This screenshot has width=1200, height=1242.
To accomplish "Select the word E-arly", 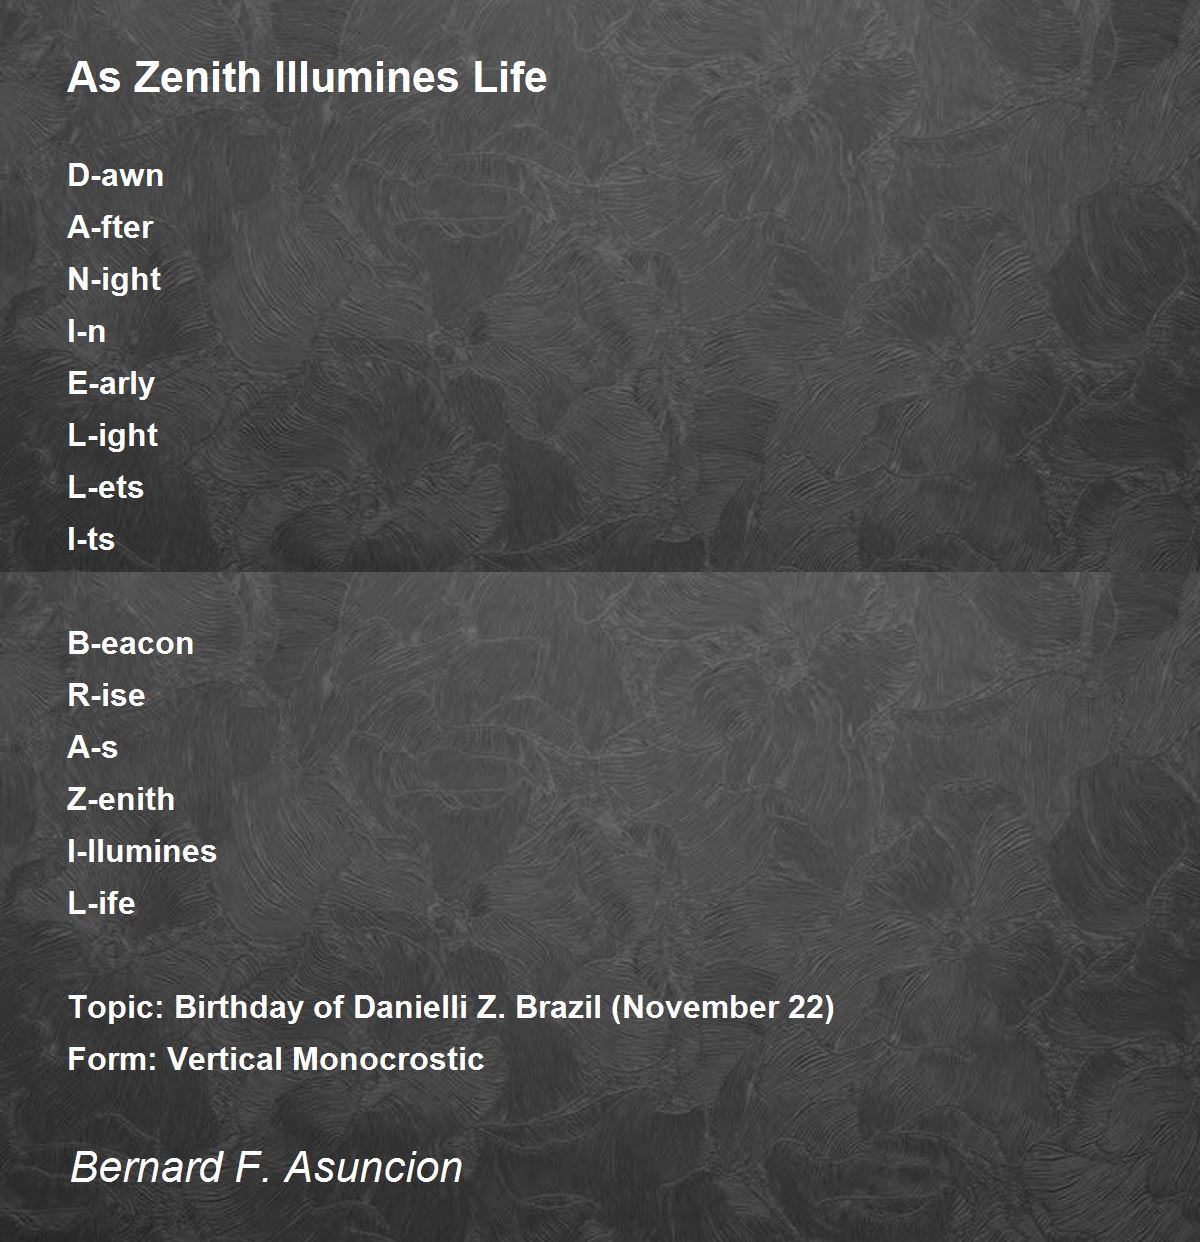I will click(111, 384).
